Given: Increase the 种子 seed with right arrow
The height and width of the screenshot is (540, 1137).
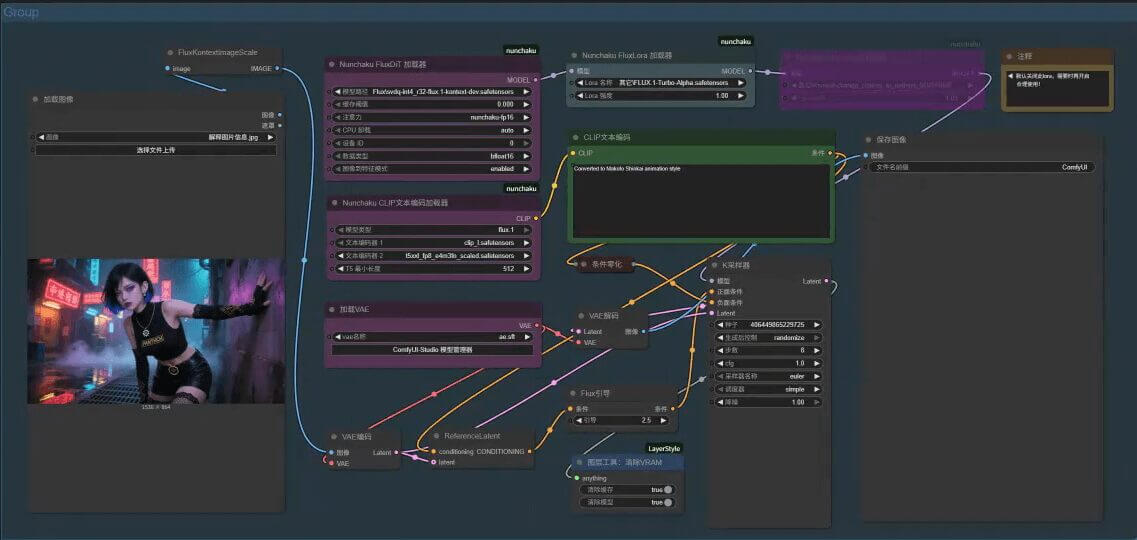Looking at the screenshot, I should pos(816,325).
